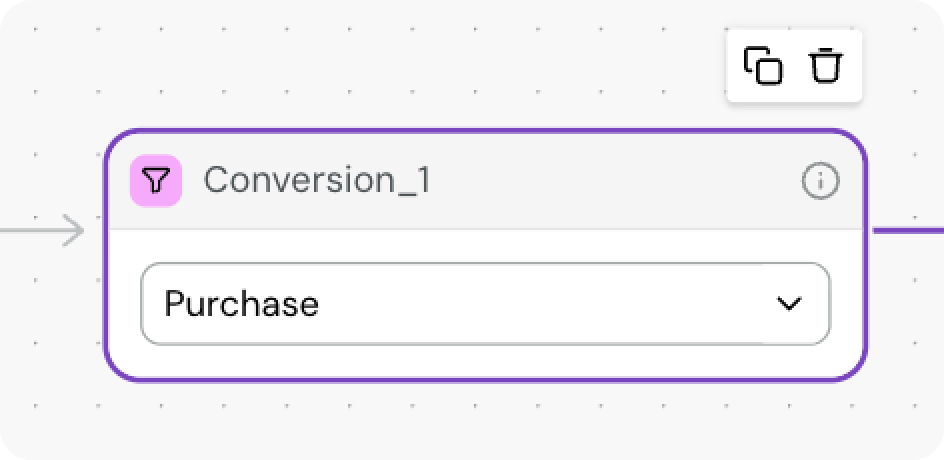Image resolution: width=944 pixels, height=460 pixels.
Task: Click empty canvas left of the floating toolbar
Action: click(x=500, y=67)
